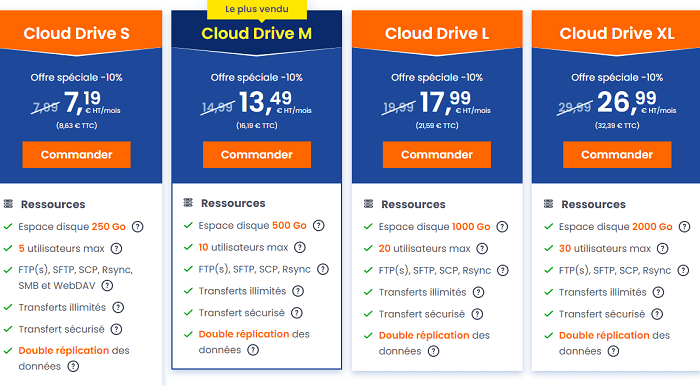Show help for Double réplication in Drive S
The width and height of the screenshot is (700, 386).
pyautogui.click(x=73, y=366)
